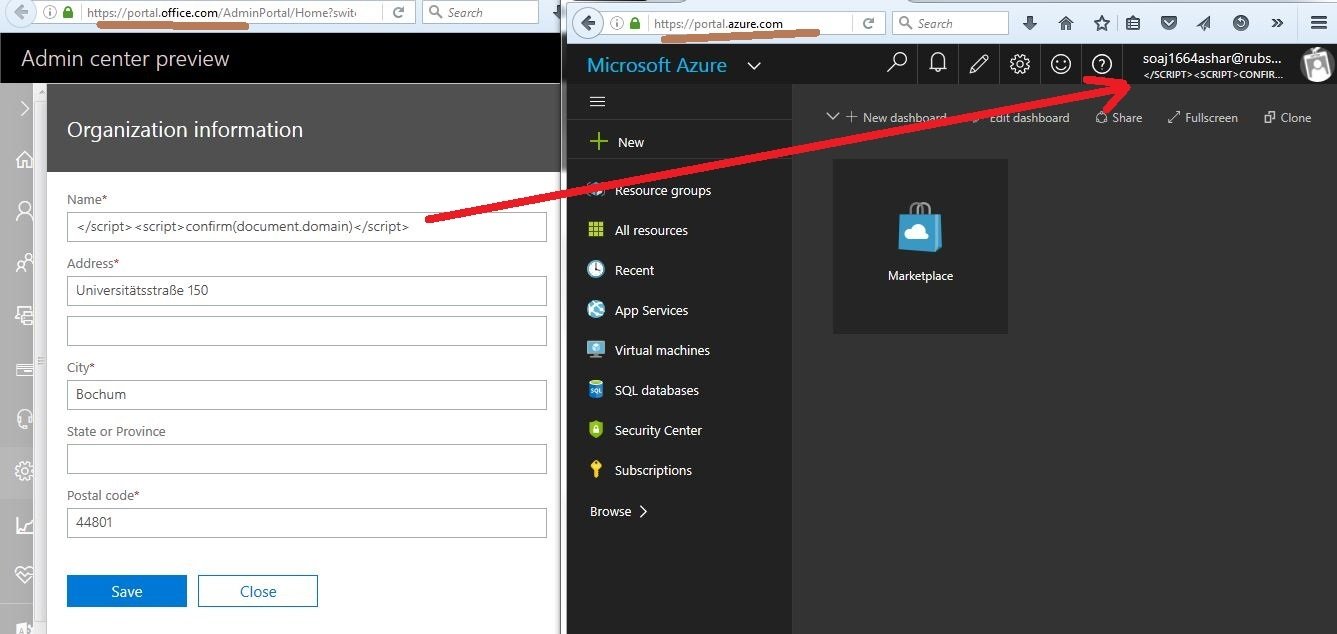
Task: Click Firefox Search box in Office window
Action: (480, 13)
